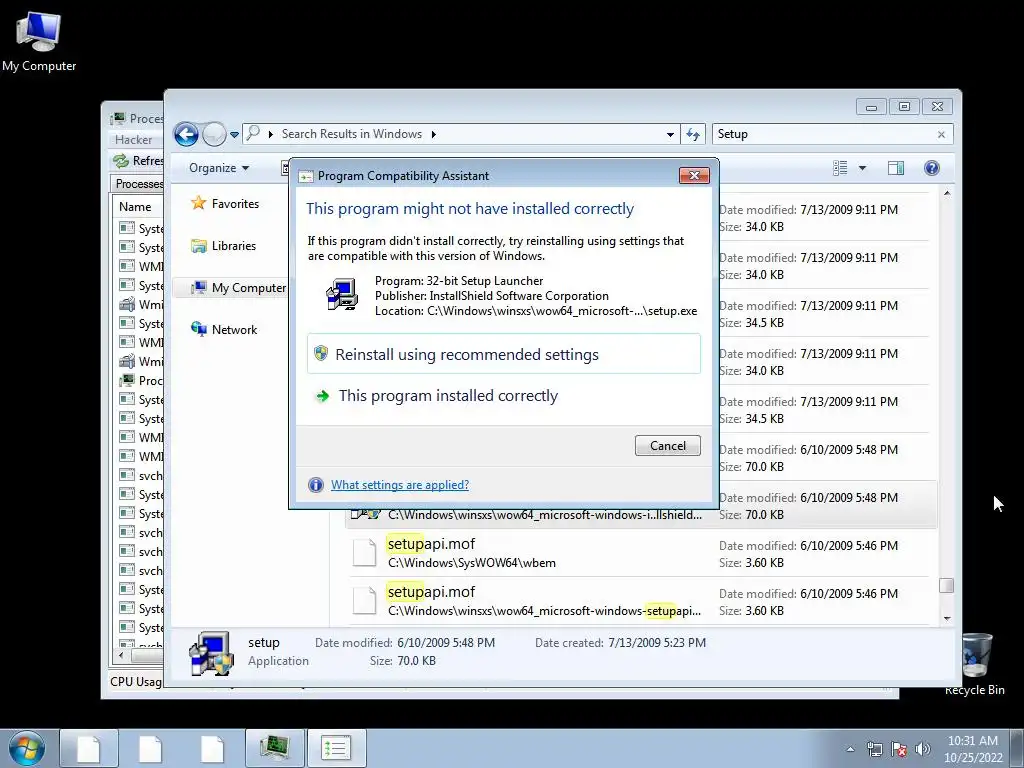Maximize the Explorer search window

point(904,106)
